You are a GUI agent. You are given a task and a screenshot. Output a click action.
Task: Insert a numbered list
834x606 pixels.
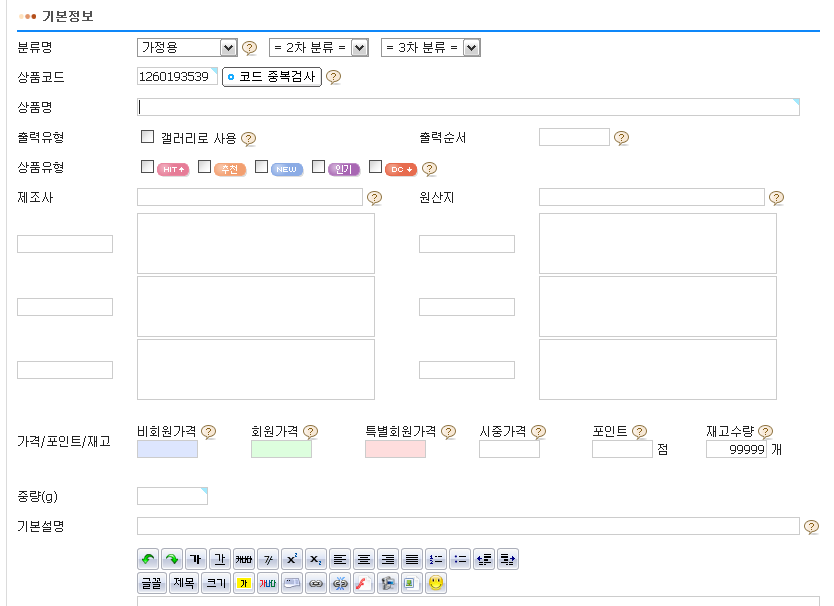[x=435, y=560]
